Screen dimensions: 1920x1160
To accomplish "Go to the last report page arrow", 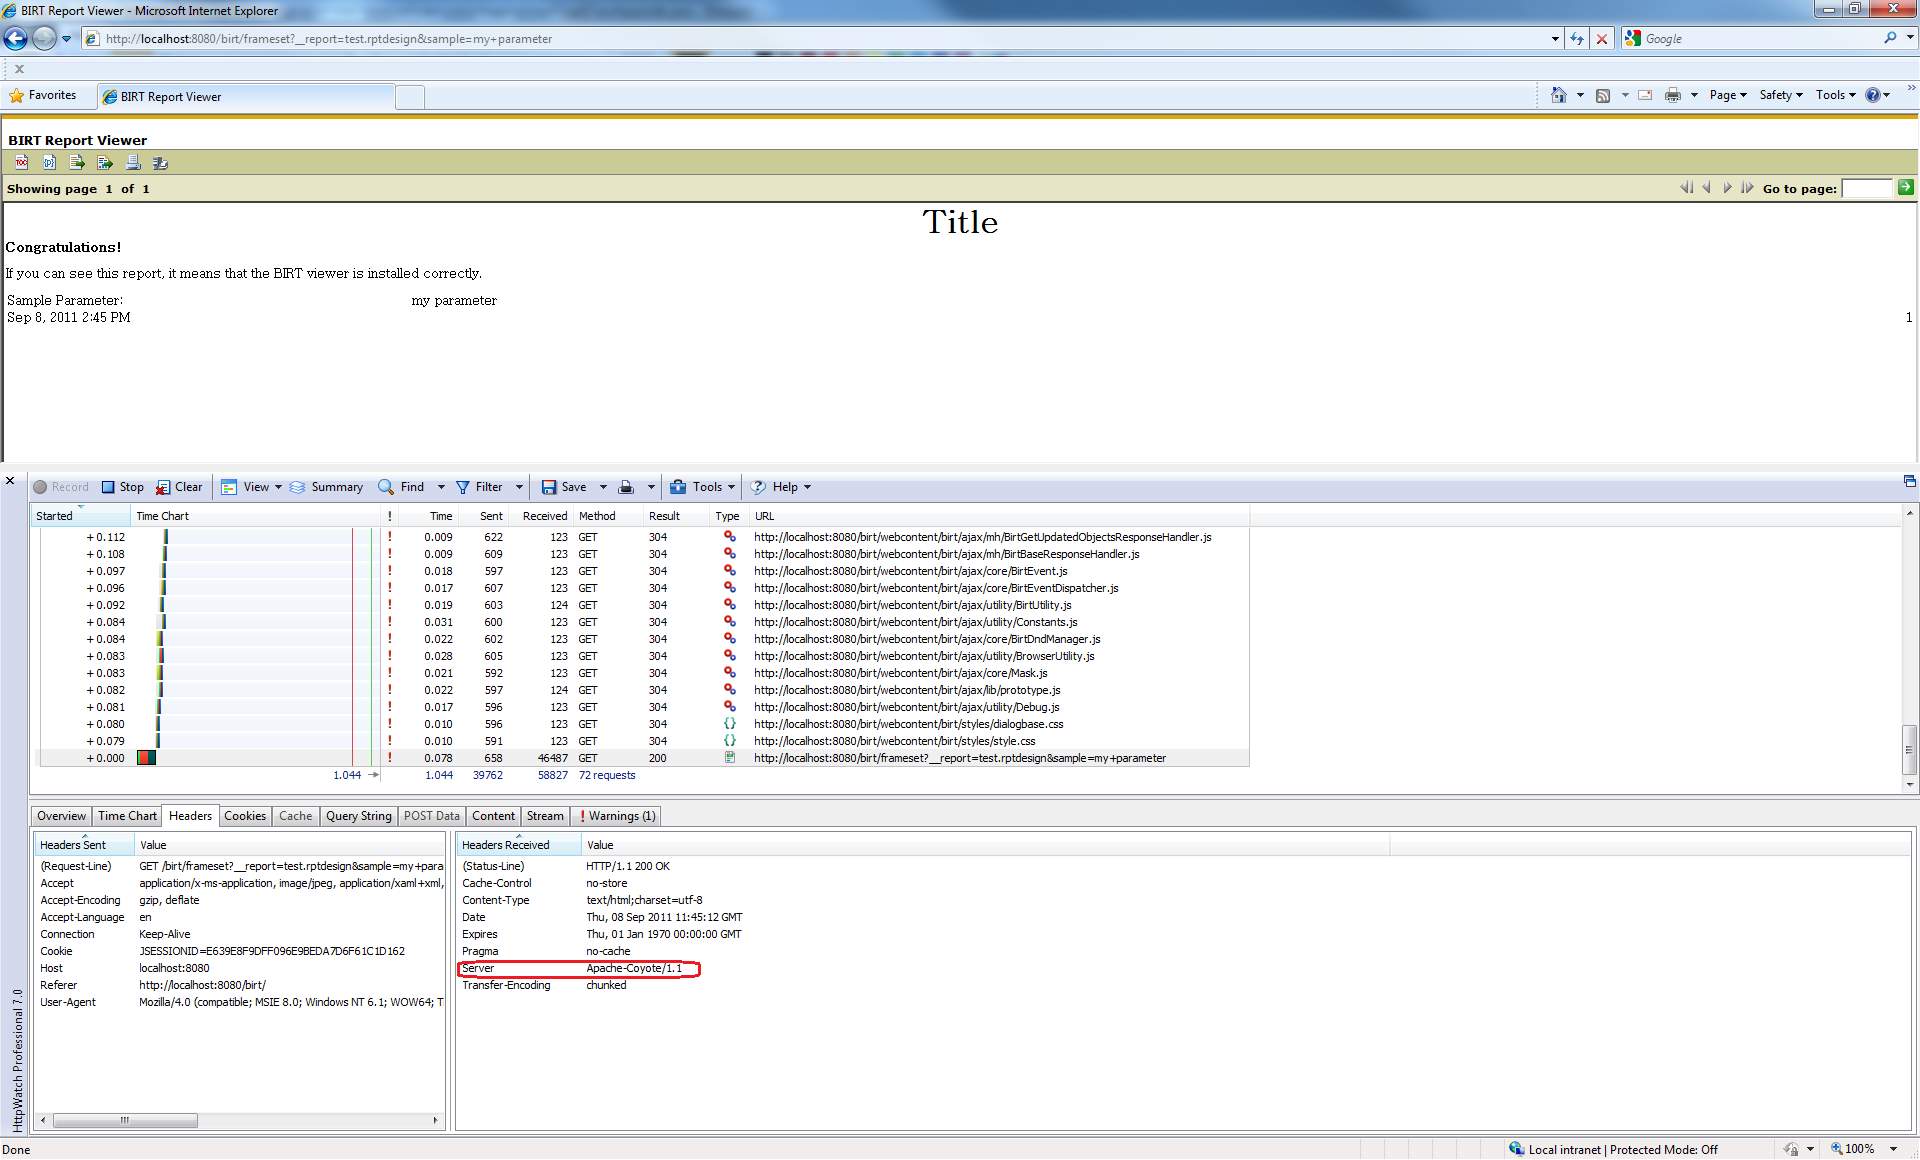I will point(1747,188).
